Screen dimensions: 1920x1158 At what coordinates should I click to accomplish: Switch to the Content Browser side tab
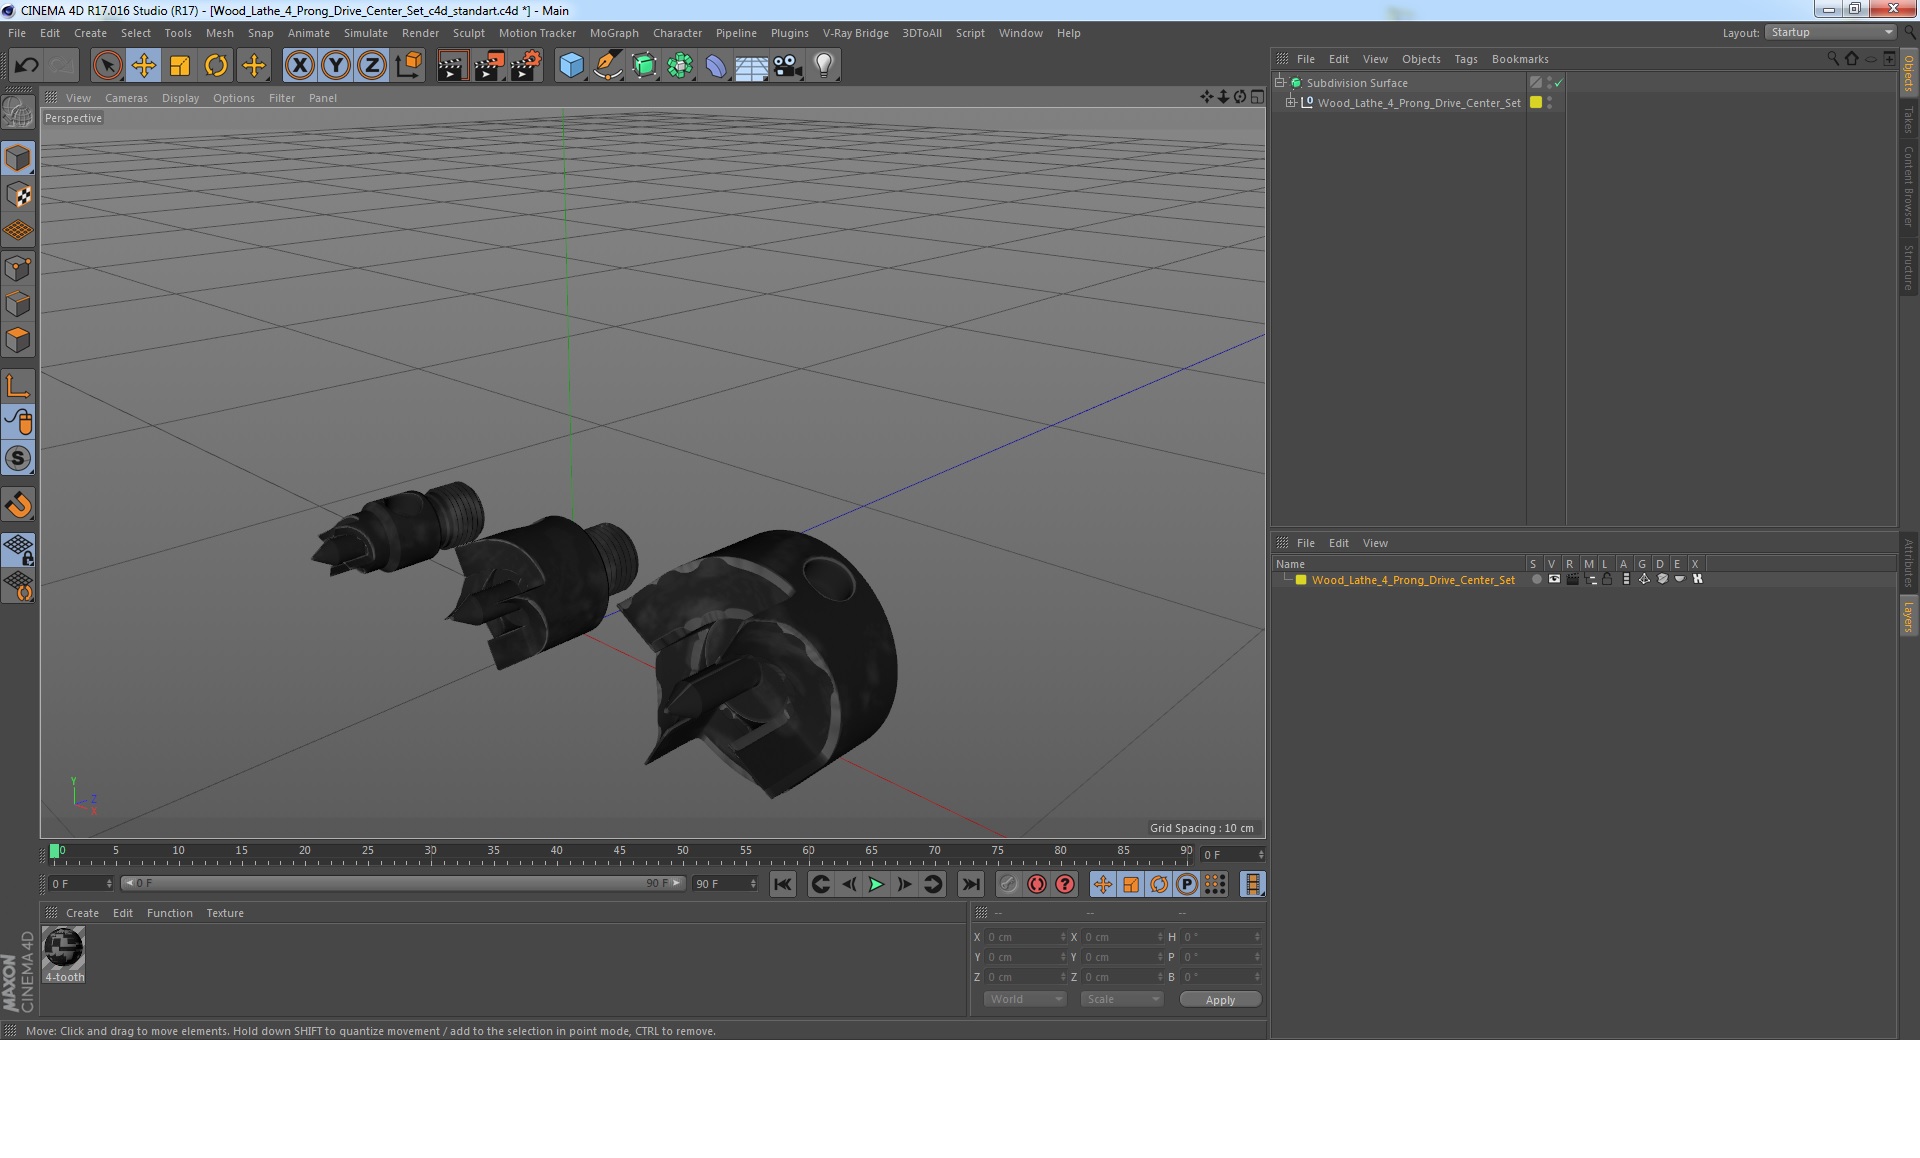1908,186
